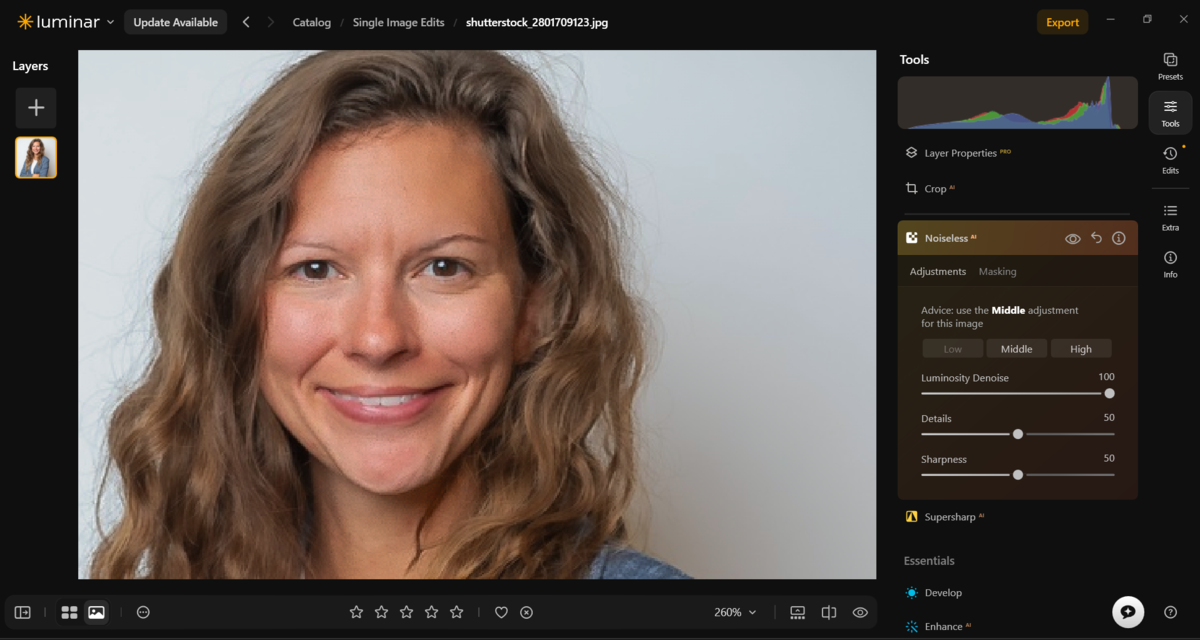Open the Edits history panel

(x=1170, y=160)
